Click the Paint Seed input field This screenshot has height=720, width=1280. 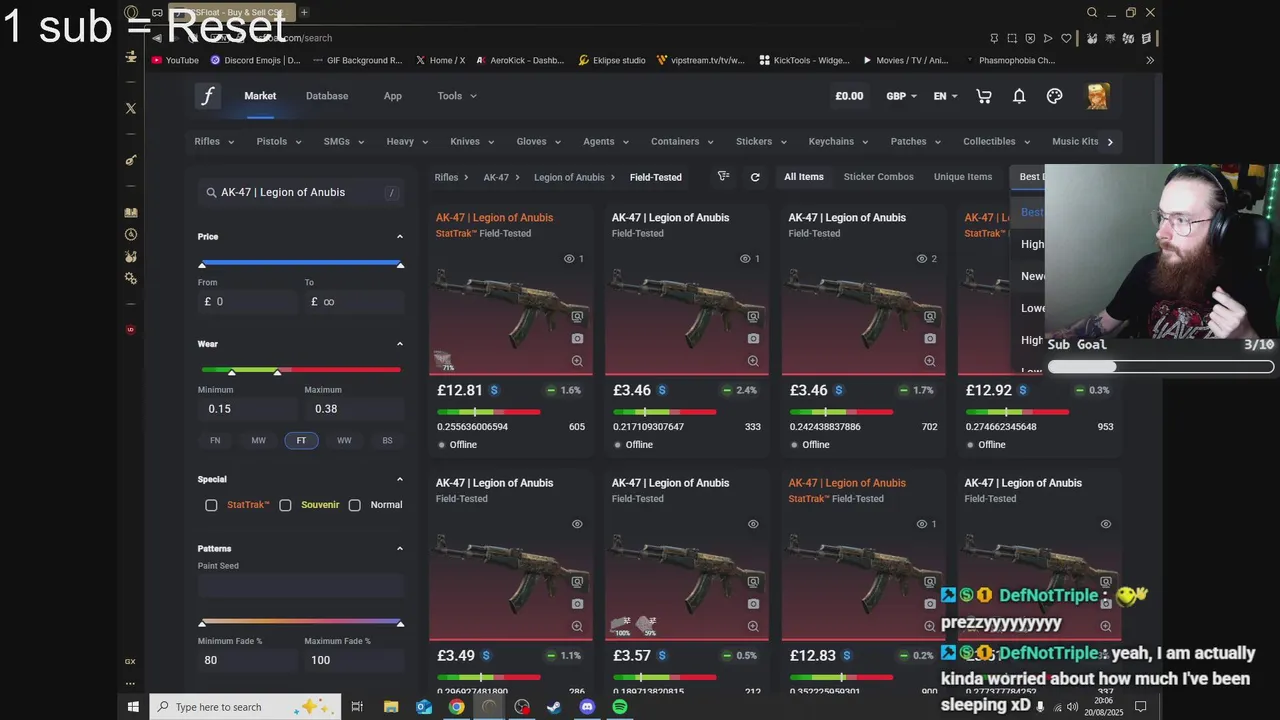pyautogui.click(x=301, y=586)
